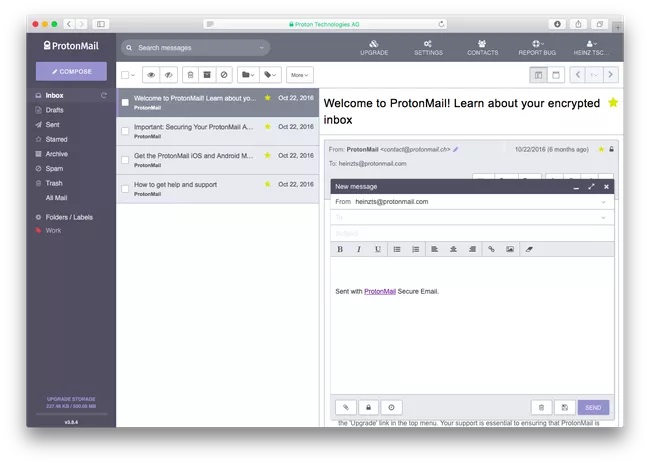The width and height of the screenshot is (650, 465).
Task: Align text center
Action: coord(454,249)
